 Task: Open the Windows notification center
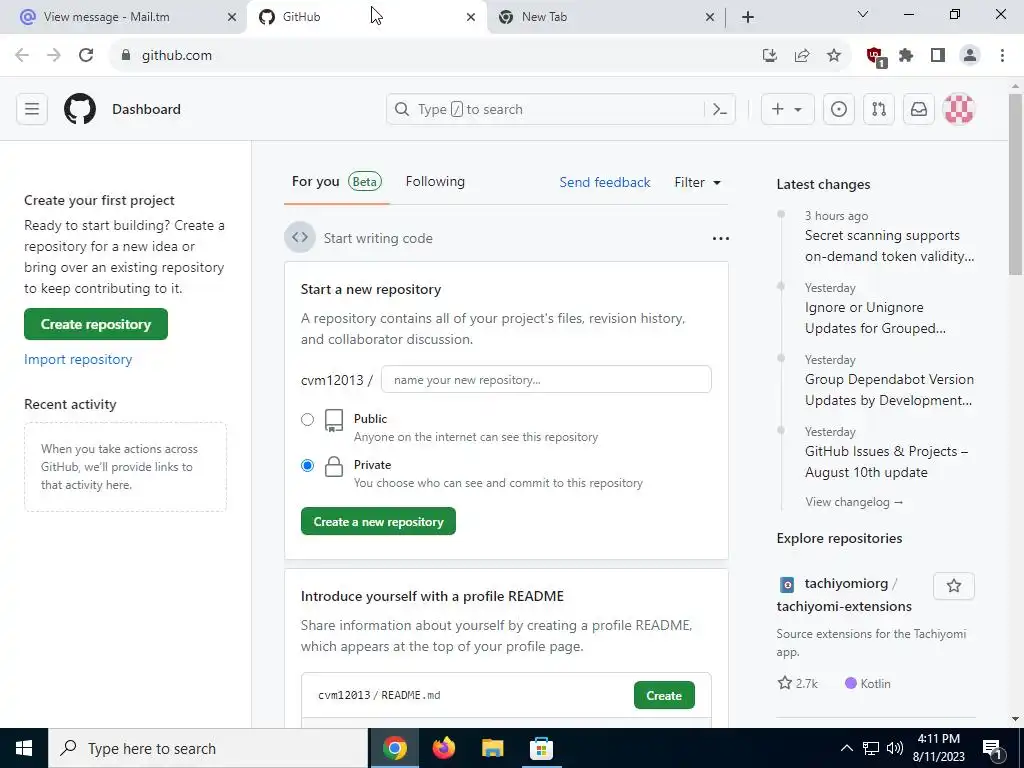[x=993, y=748]
